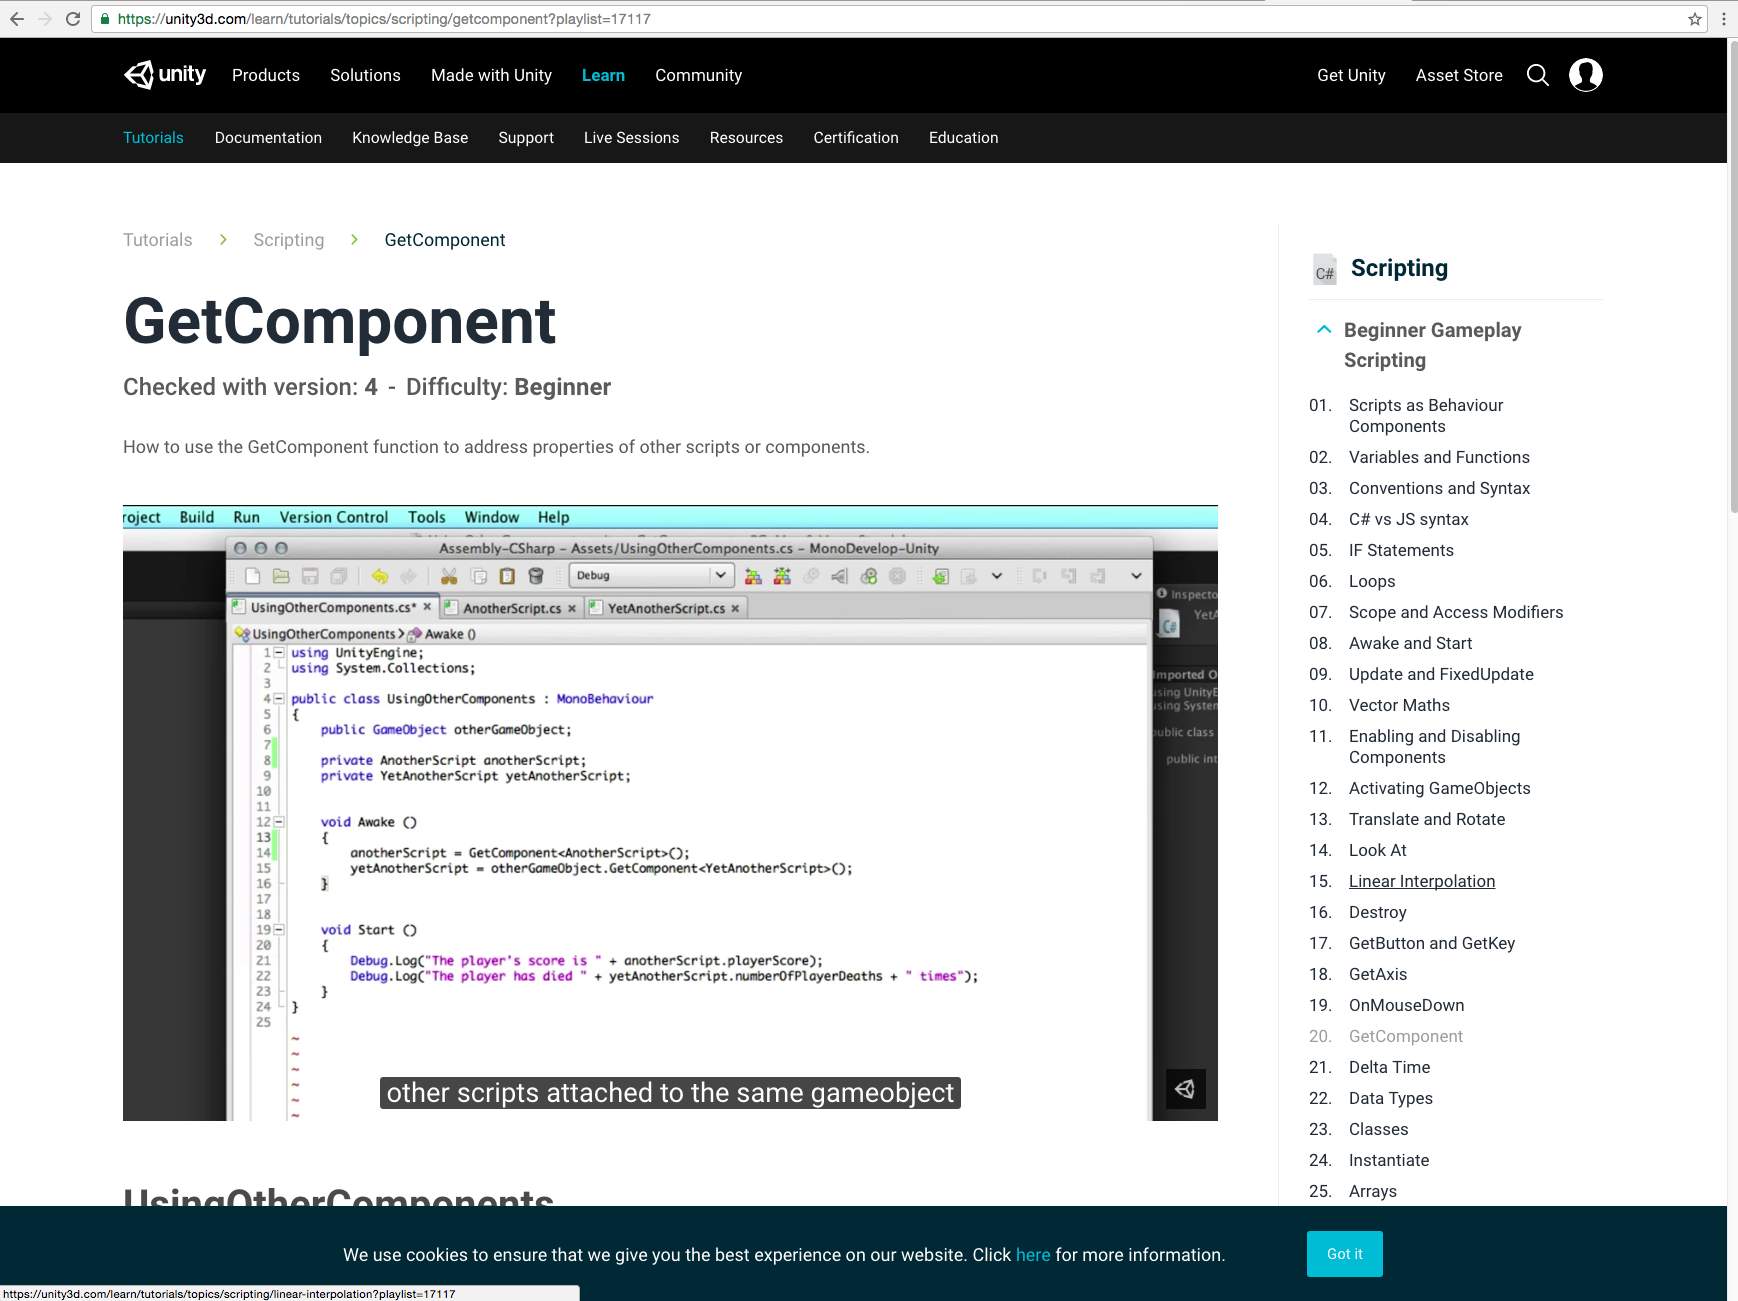Screen dimensions: 1738x1301
Task: Open the Documentation tab
Action: [268, 138]
